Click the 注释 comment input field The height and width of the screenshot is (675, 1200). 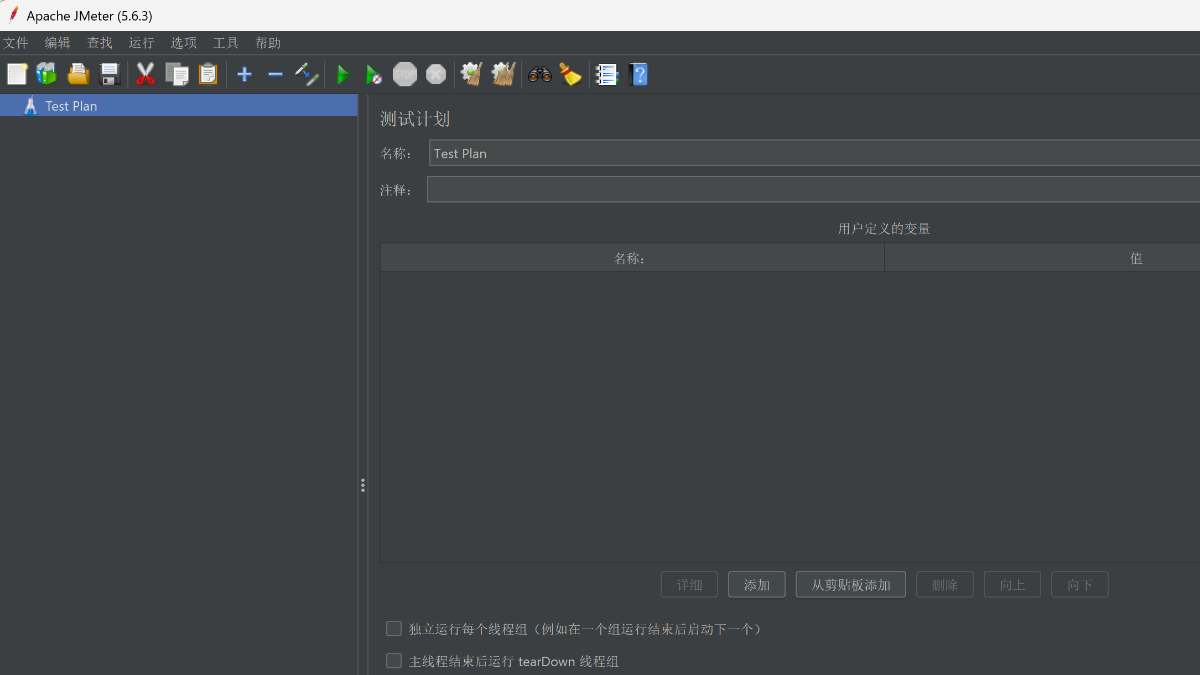tap(813, 189)
